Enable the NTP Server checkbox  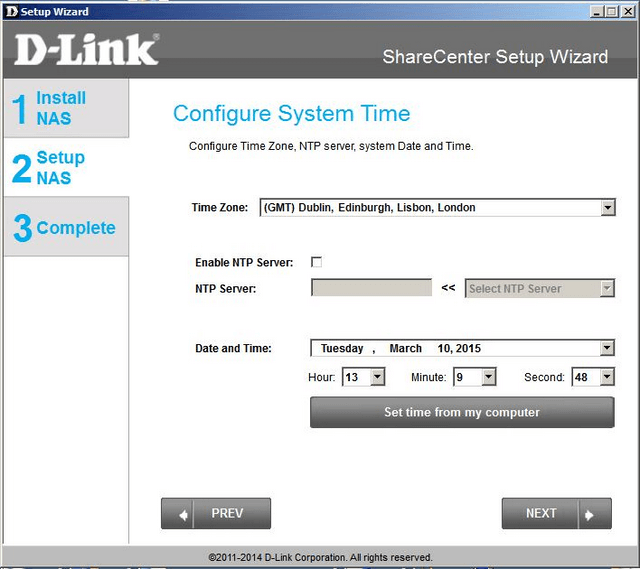coord(316,262)
